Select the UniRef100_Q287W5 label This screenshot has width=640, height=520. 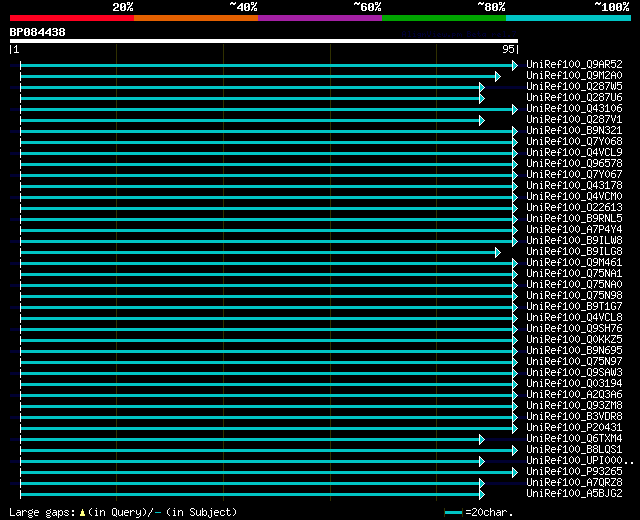pos(574,87)
